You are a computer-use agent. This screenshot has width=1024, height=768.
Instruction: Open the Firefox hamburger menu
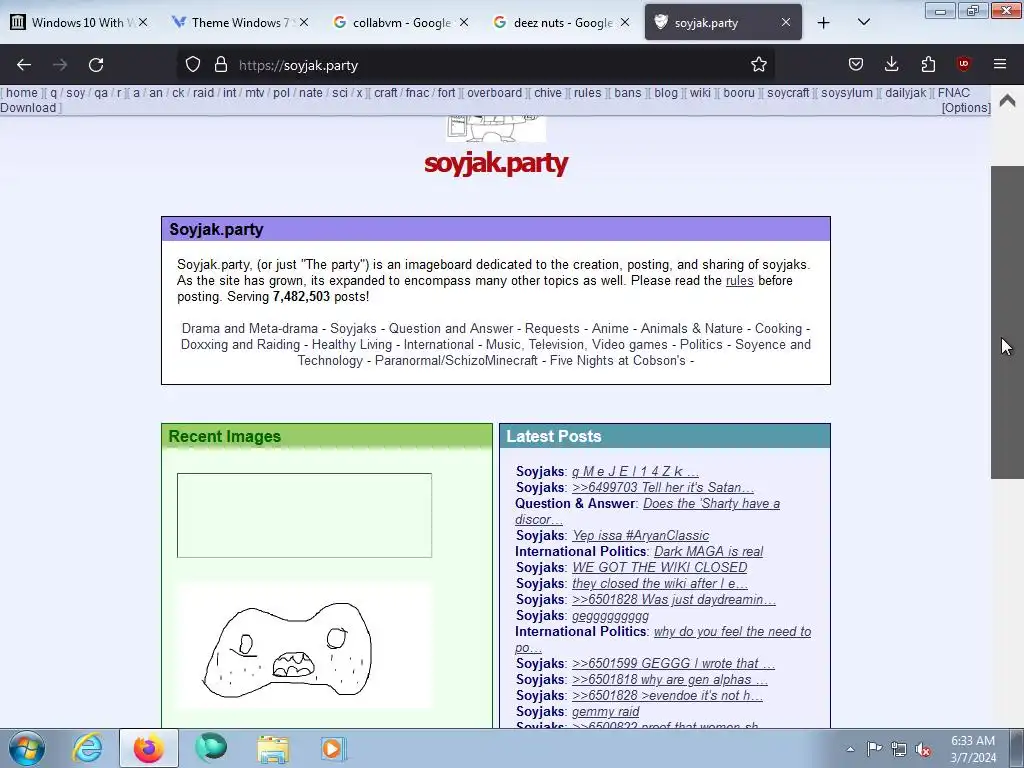click(x=1000, y=64)
